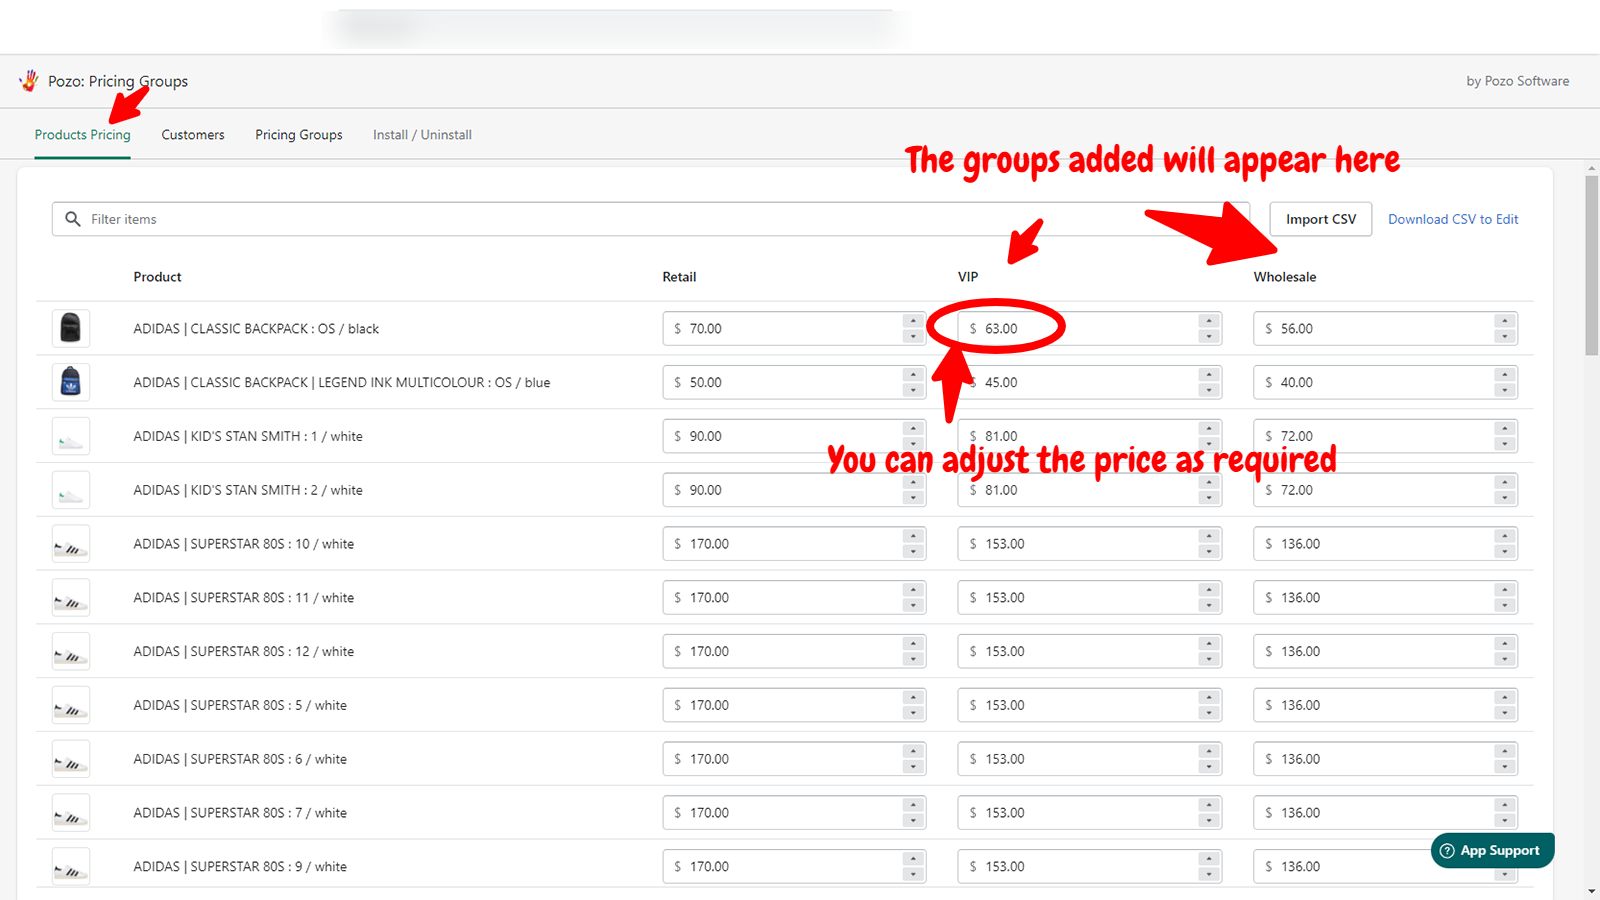This screenshot has width=1600, height=900.
Task: Increase Wholesale price of black Classic Backpack
Action: point(1505,321)
